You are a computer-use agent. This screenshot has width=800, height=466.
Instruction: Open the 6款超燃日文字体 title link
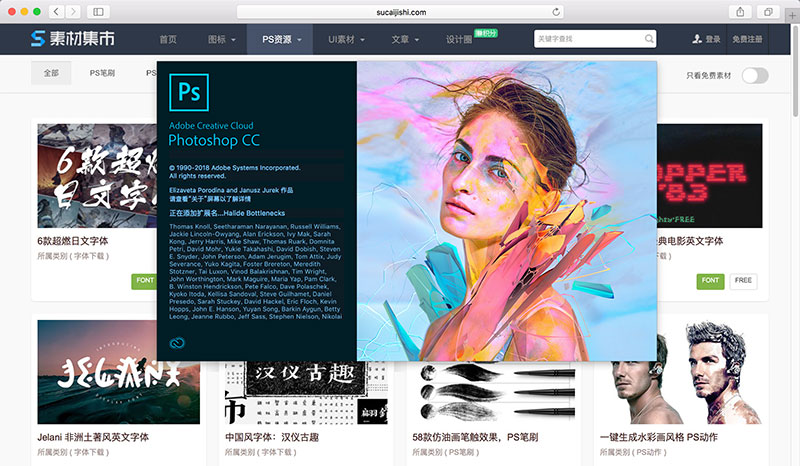click(x=72, y=241)
